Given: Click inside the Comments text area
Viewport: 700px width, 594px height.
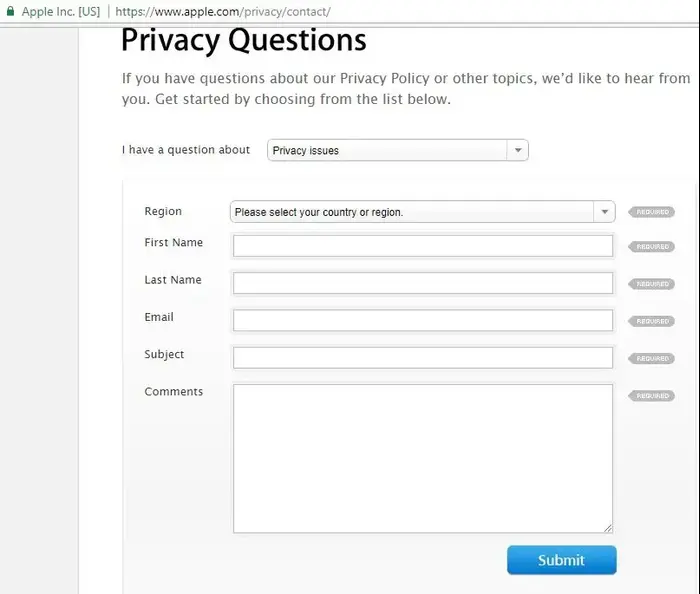Looking at the screenshot, I should tap(423, 459).
